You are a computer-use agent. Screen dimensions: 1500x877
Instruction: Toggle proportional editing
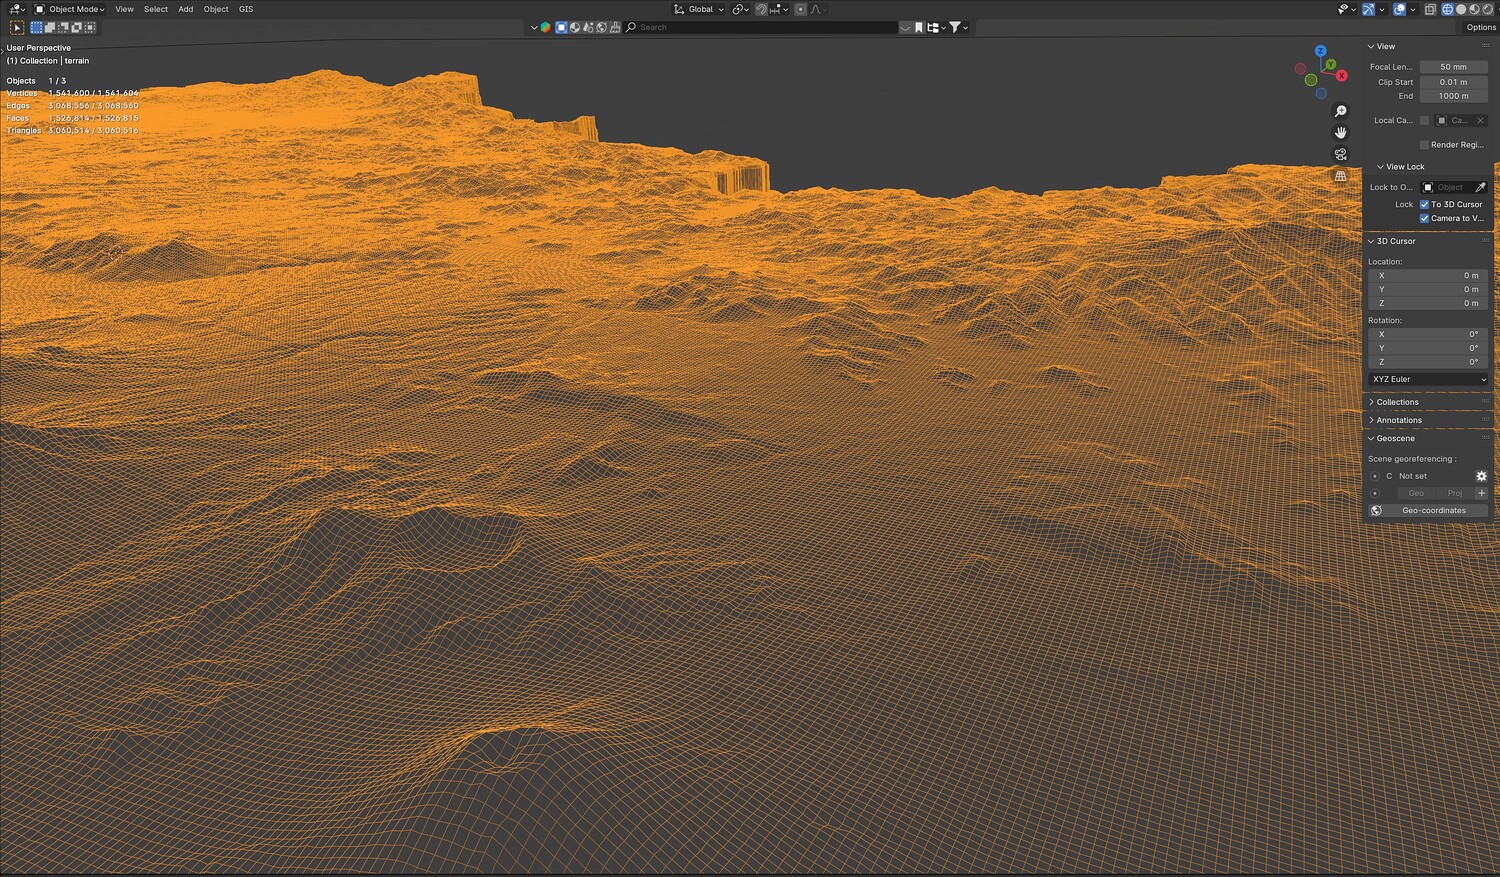pos(800,9)
